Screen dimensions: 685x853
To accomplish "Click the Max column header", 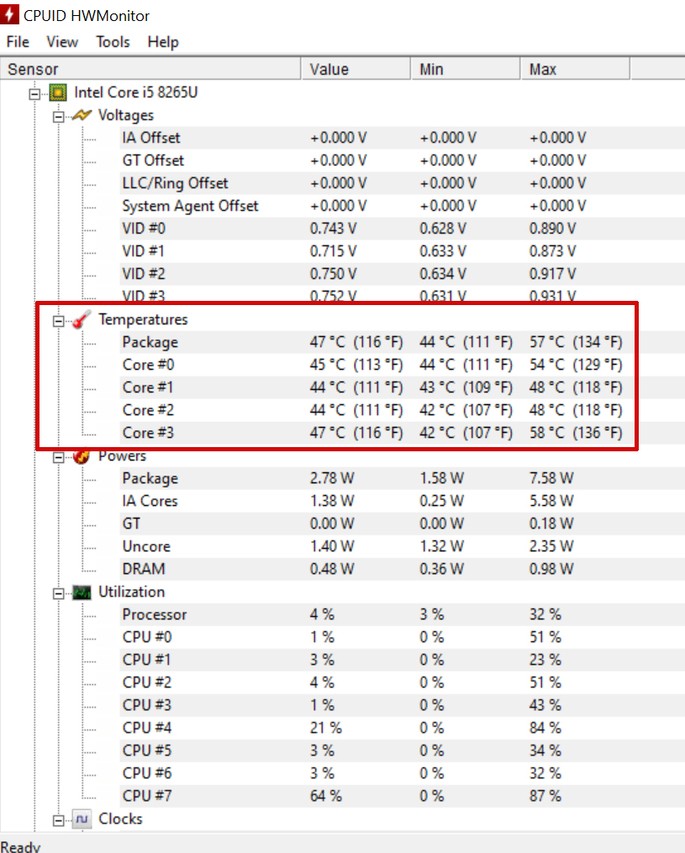I will (573, 69).
